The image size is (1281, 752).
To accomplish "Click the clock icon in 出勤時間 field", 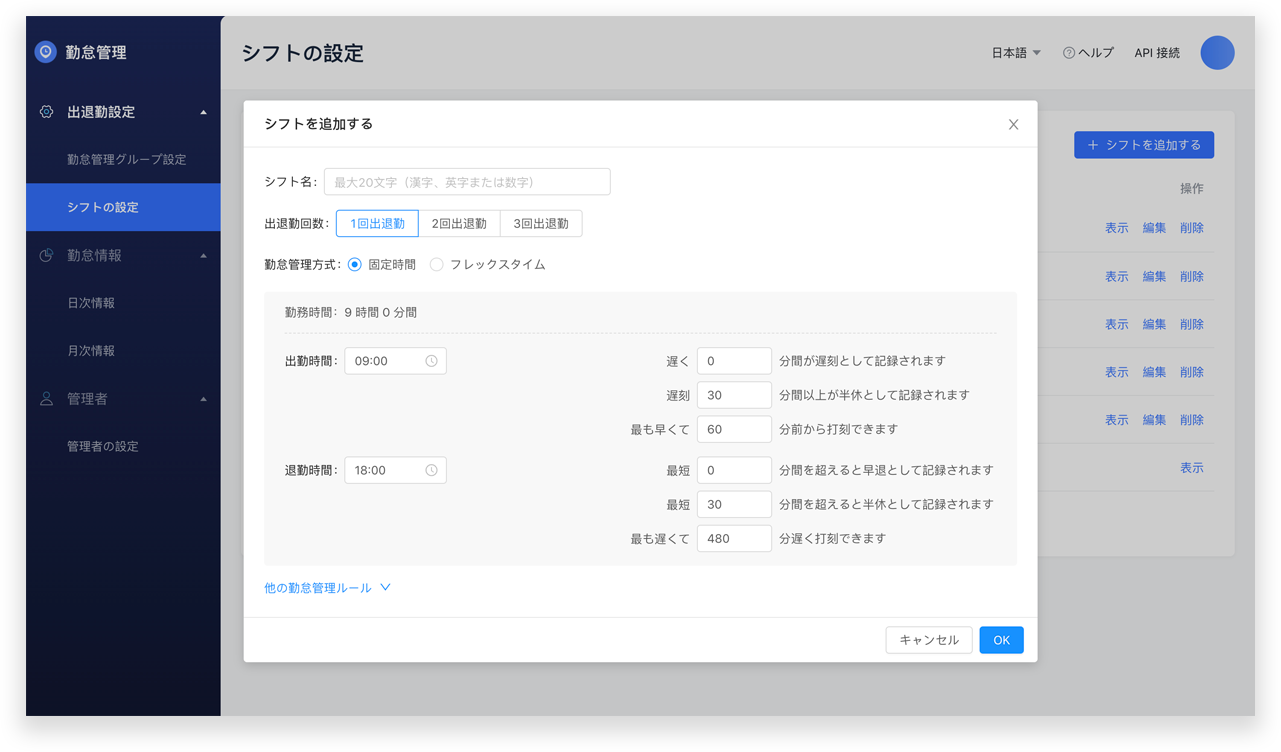I will [x=431, y=361].
